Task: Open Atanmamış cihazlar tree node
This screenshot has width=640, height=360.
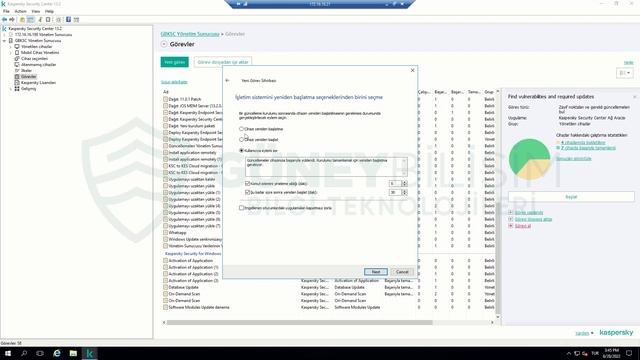Action: tap(38, 64)
